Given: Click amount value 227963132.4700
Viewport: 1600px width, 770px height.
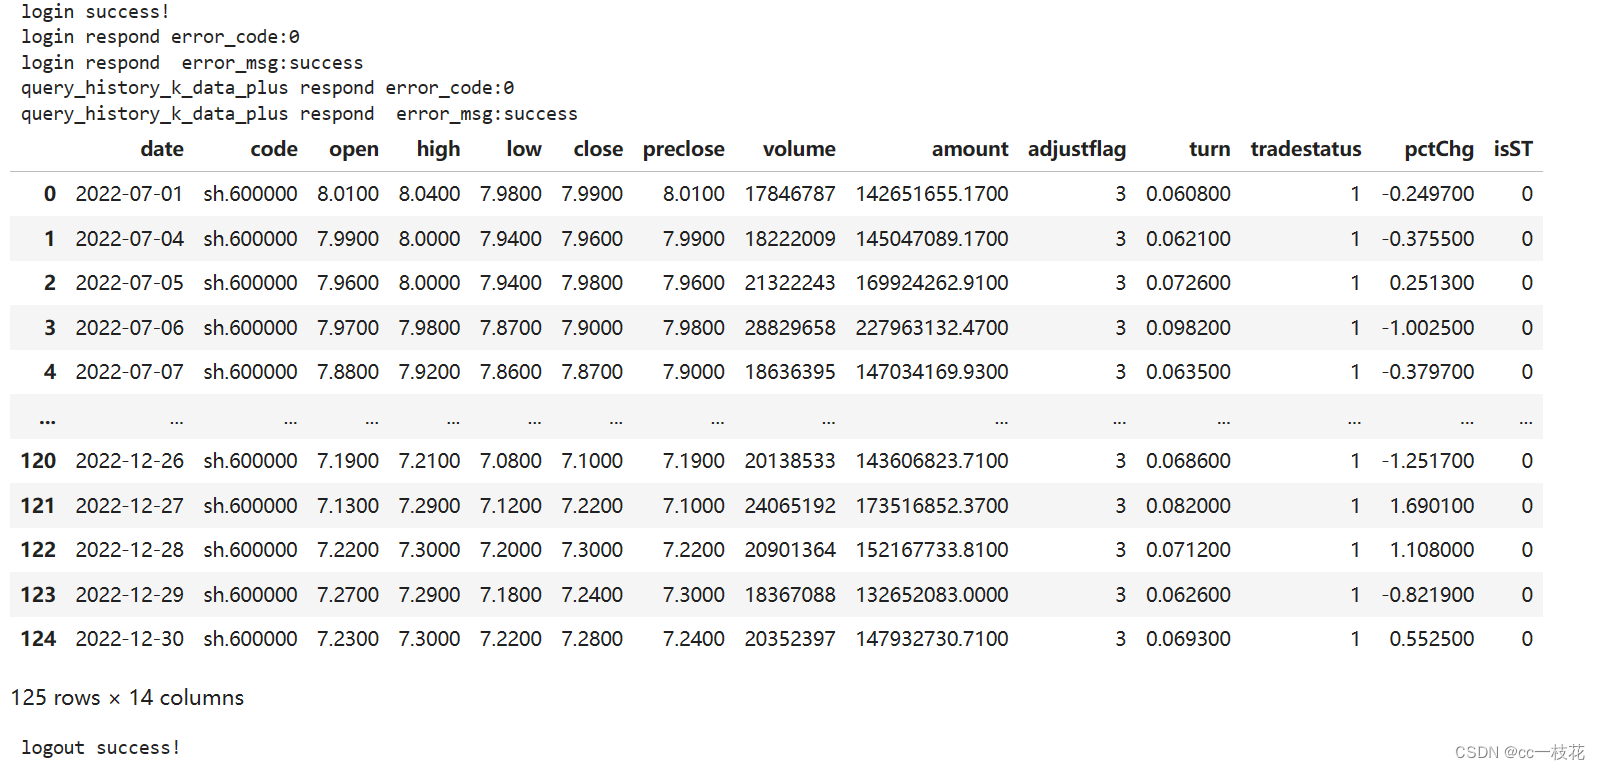Looking at the screenshot, I should 932,328.
